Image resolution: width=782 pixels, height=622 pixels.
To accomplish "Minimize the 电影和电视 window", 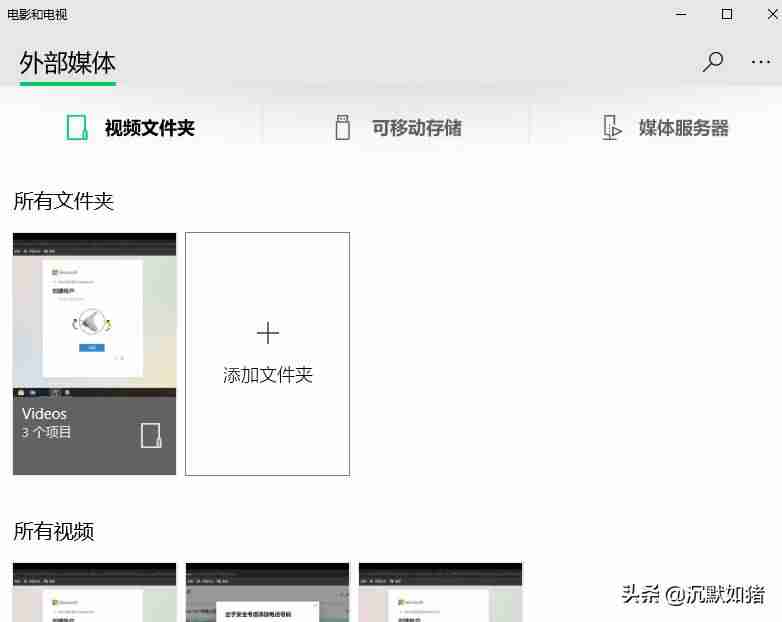I will click(681, 14).
